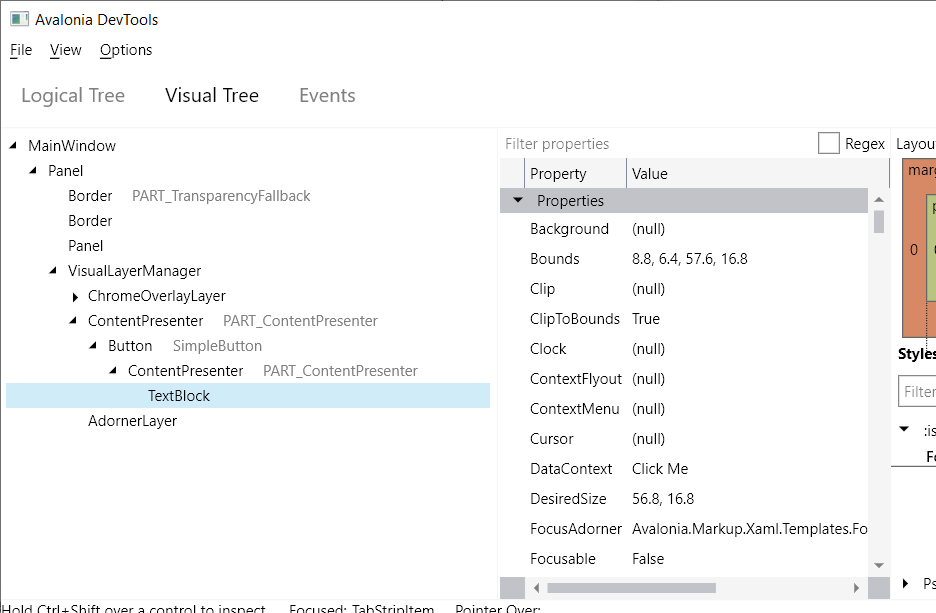Click the ClipToBounds True value
The image size is (936, 613).
click(646, 319)
